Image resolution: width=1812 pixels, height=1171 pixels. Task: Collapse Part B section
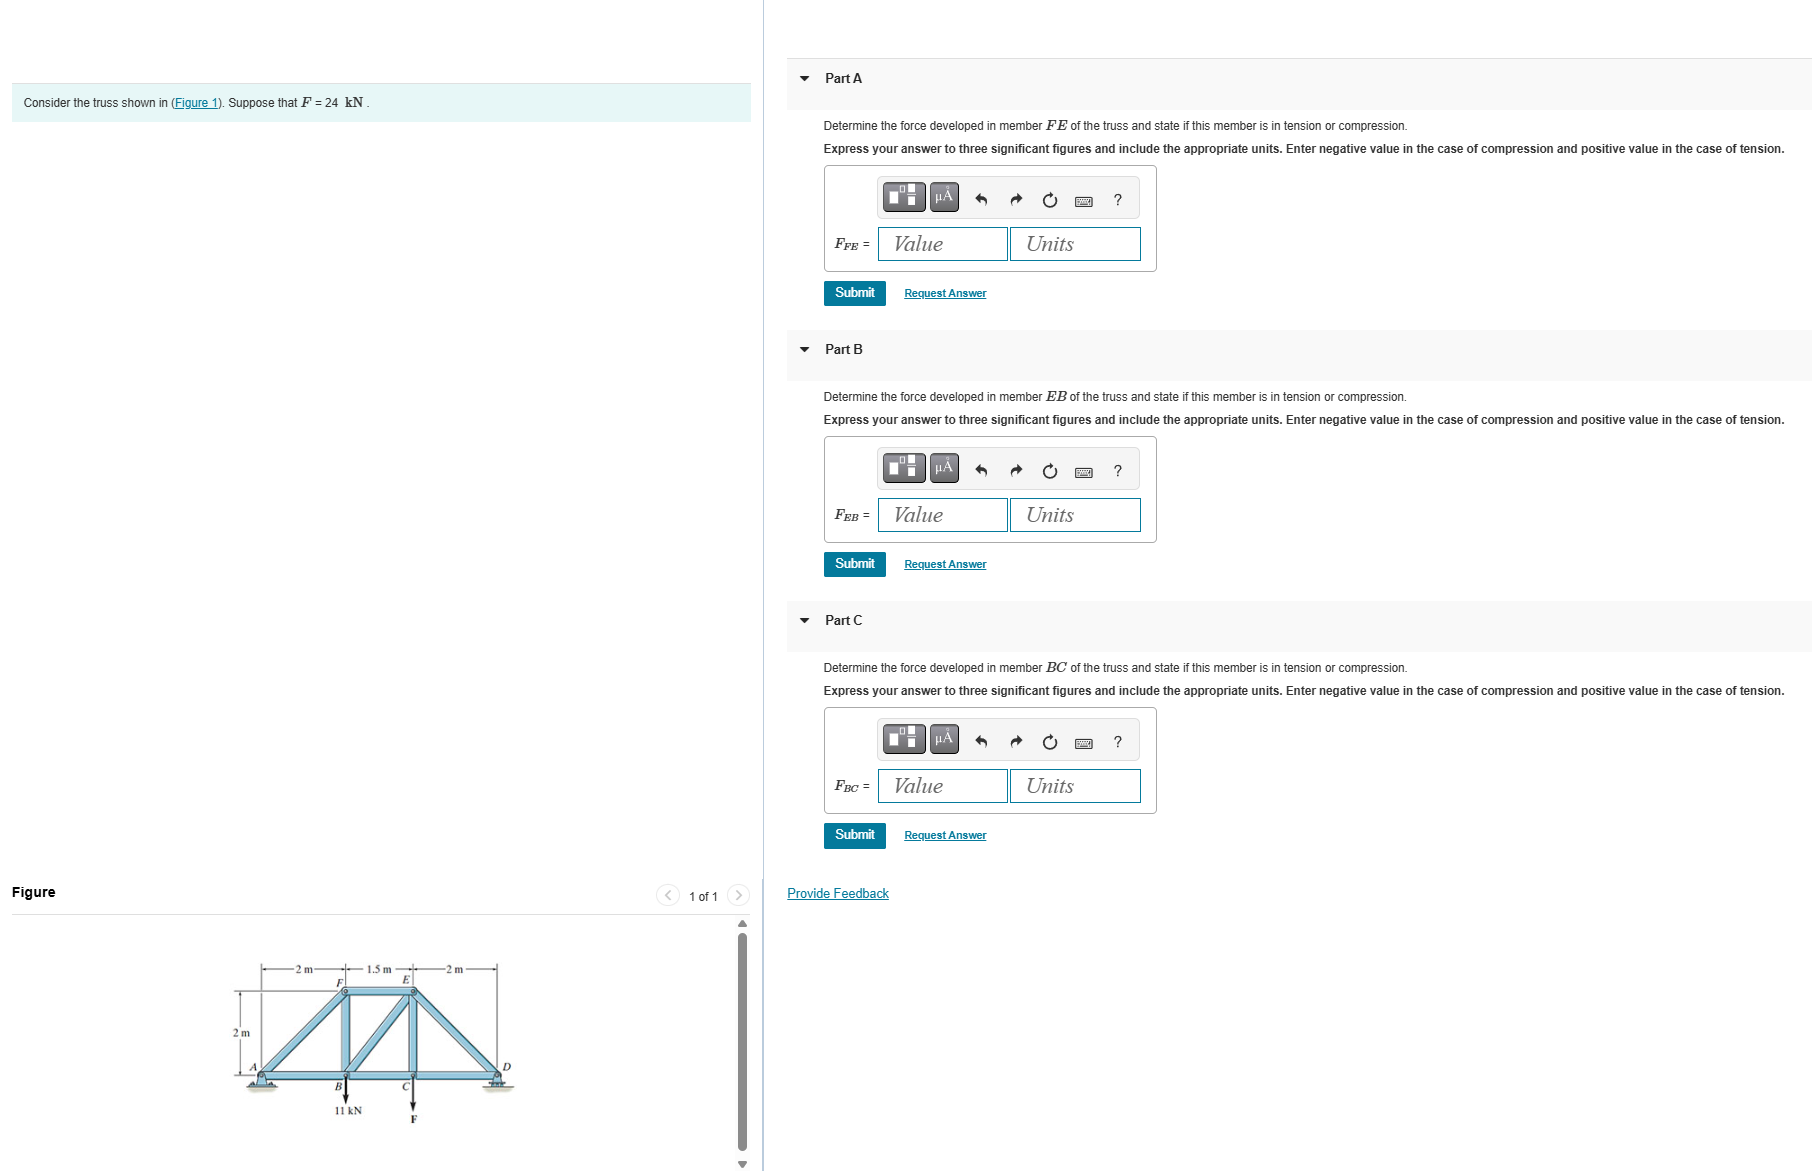click(804, 349)
